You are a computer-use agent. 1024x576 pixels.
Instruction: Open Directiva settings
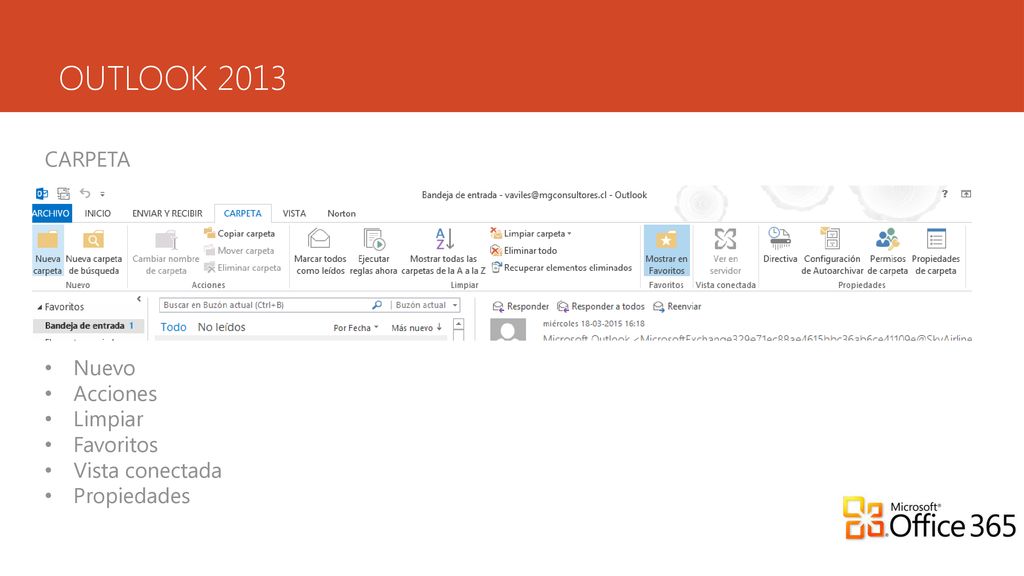(x=780, y=246)
